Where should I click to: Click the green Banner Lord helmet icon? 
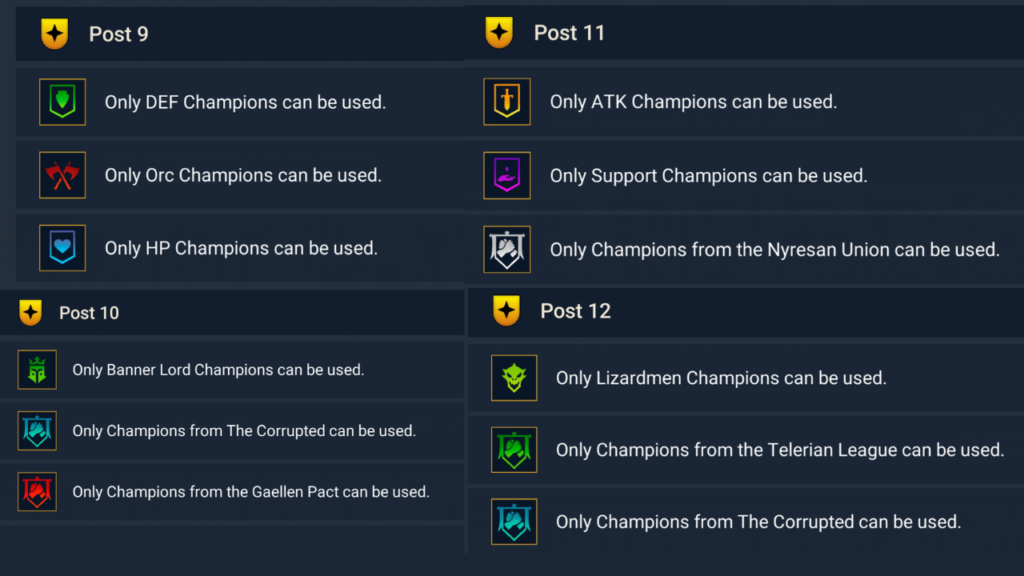click(37, 370)
